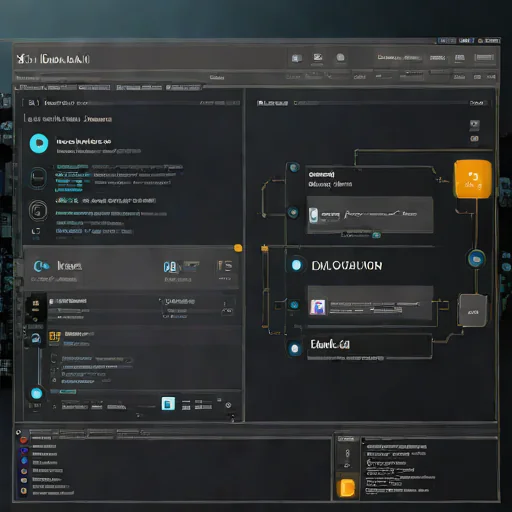Viewport: 512px width, 512px height.
Task: Click the blue circular chat node on right connector
Action: point(476,259)
